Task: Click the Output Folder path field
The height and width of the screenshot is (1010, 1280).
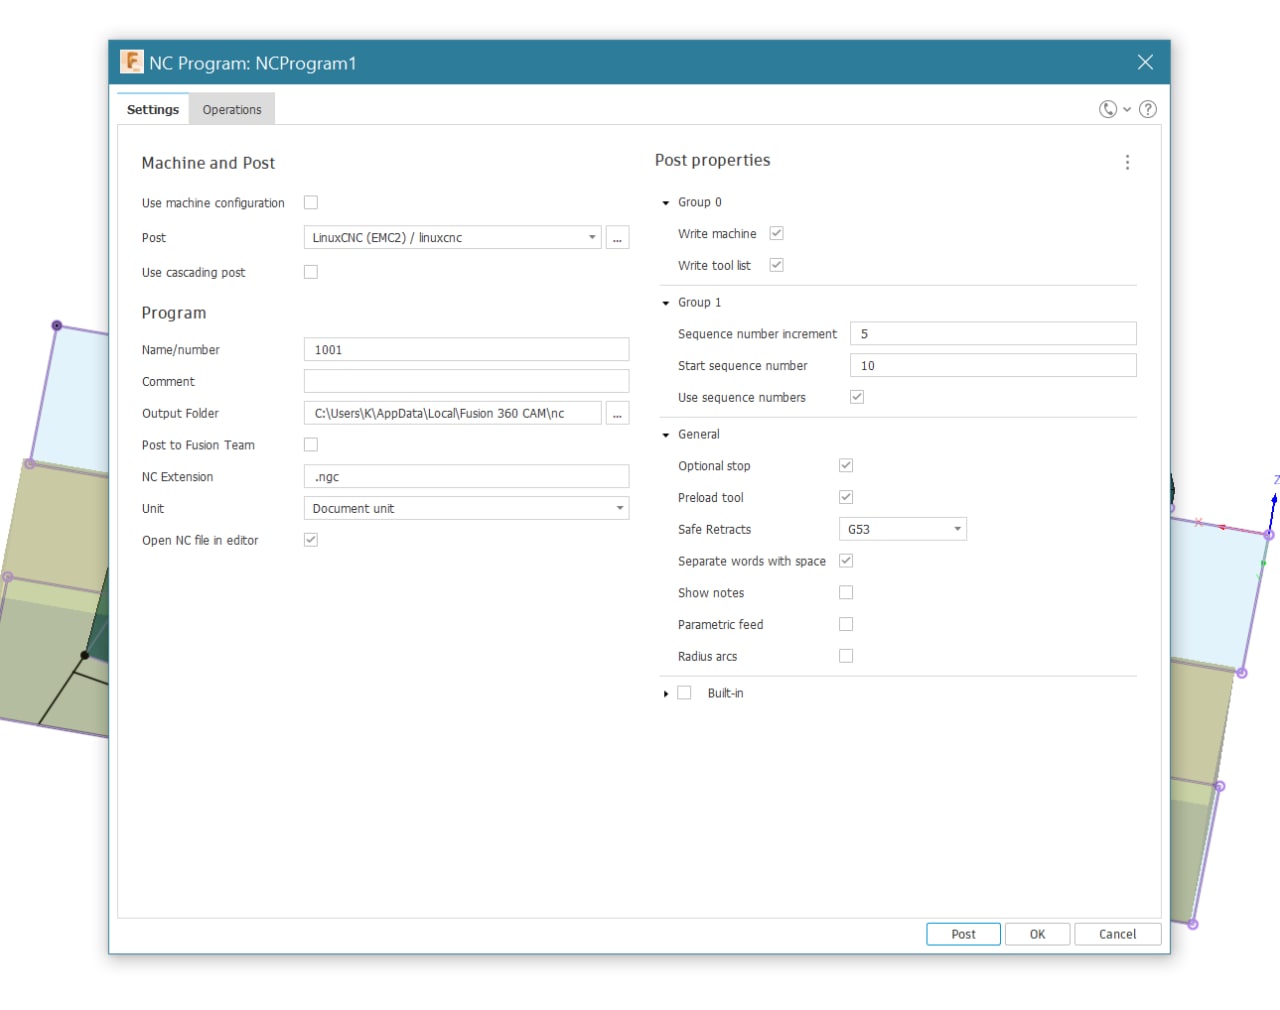Action: point(453,413)
